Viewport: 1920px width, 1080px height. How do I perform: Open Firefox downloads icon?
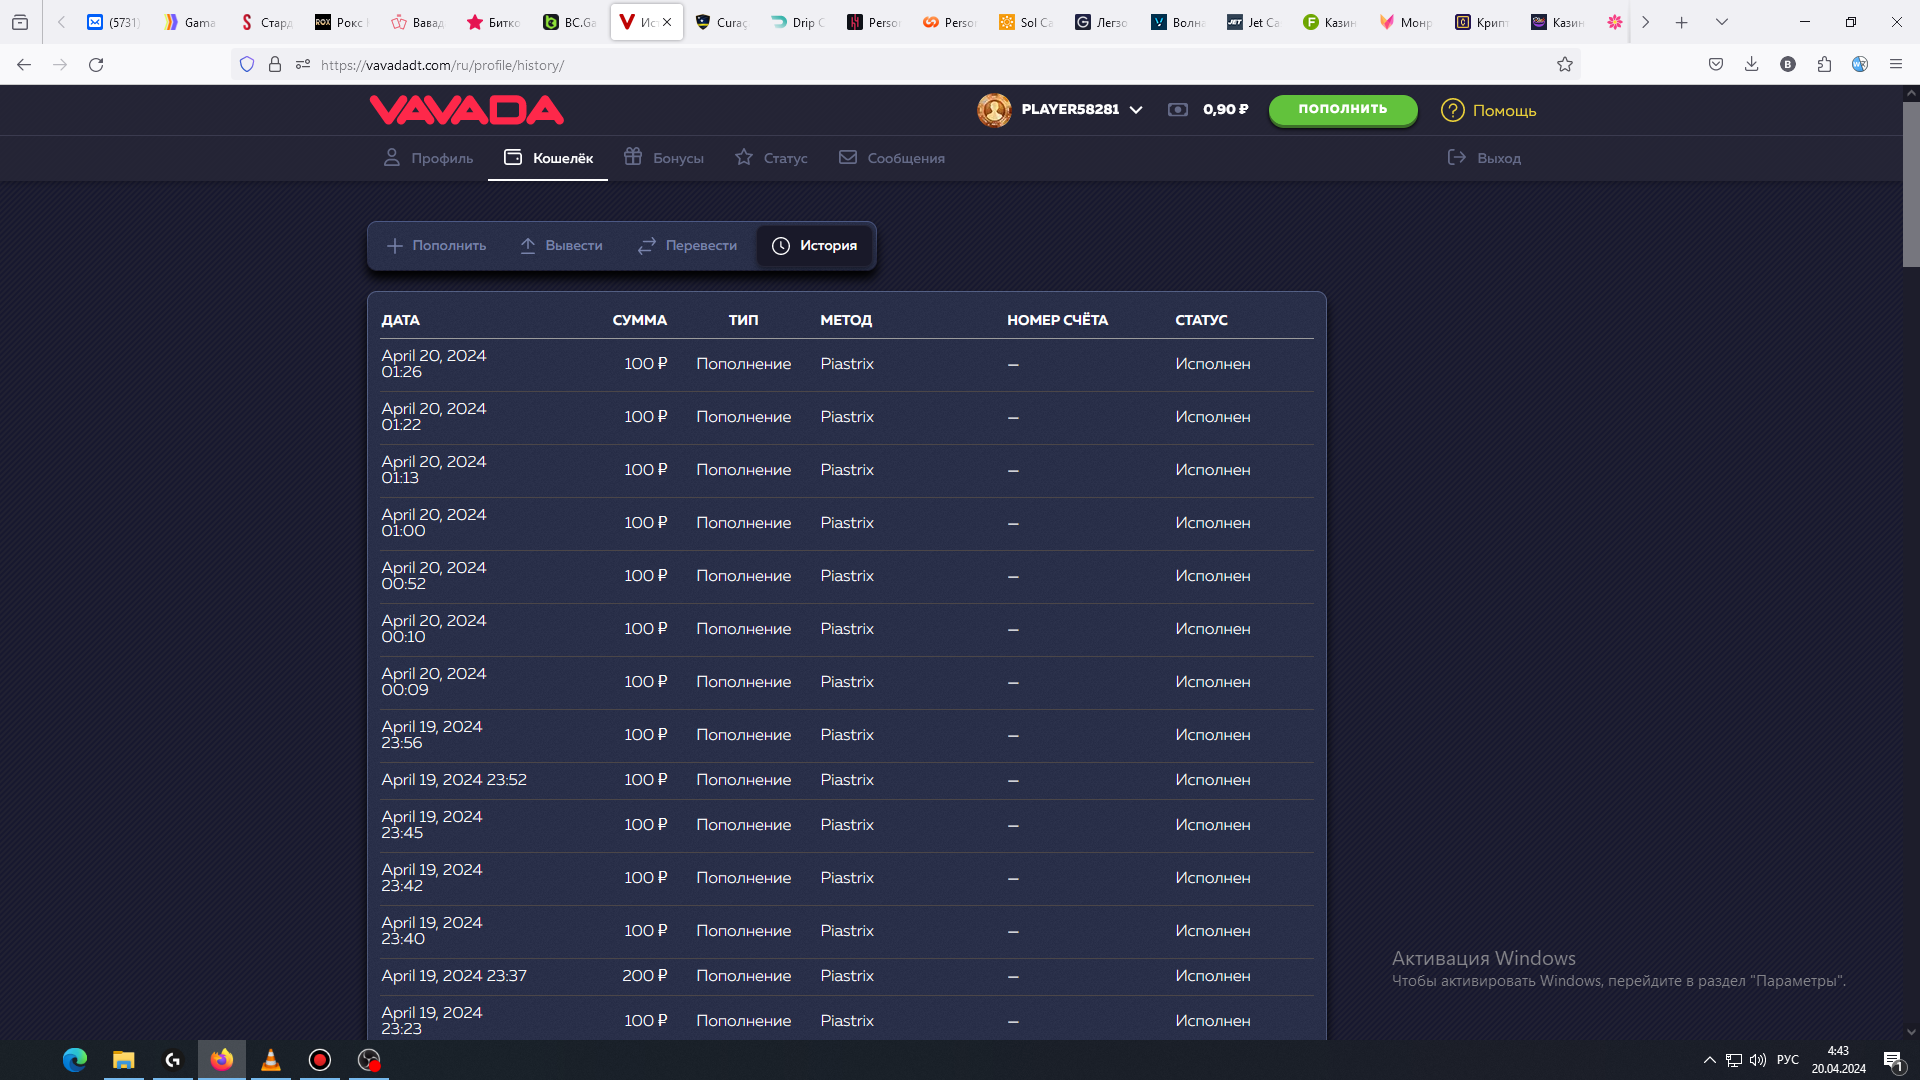point(1751,65)
